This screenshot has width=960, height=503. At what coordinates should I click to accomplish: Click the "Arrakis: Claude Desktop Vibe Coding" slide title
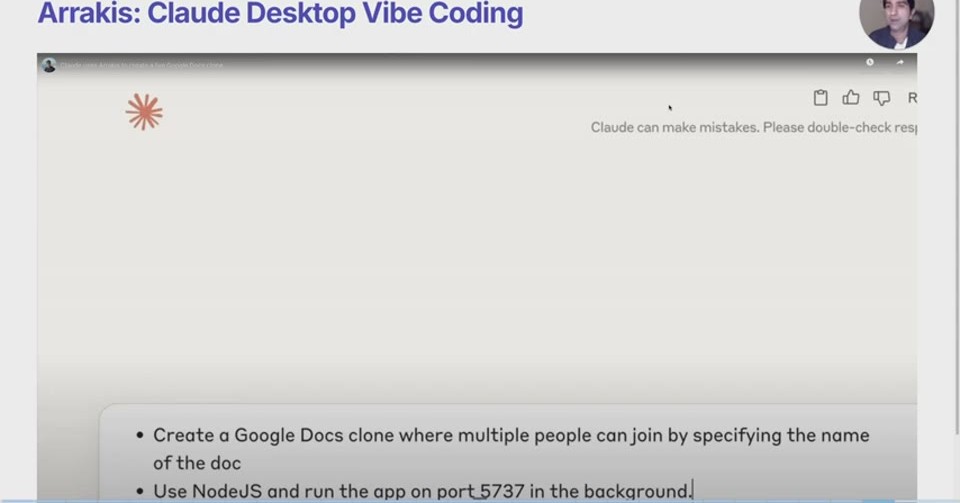(x=280, y=13)
